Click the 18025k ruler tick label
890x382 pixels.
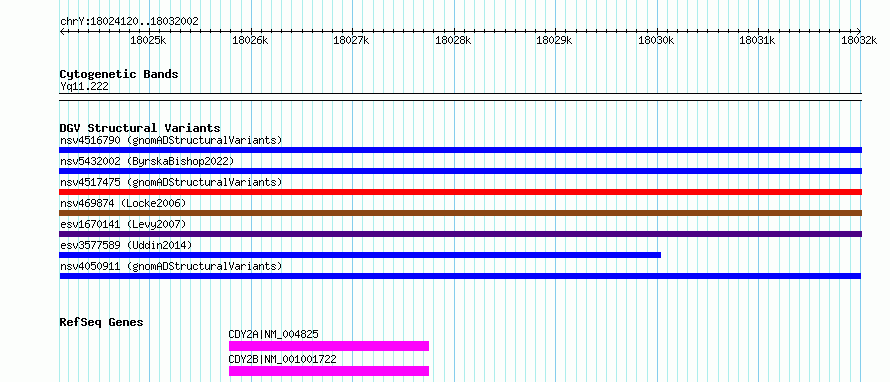pyautogui.click(x=148, y=40)
